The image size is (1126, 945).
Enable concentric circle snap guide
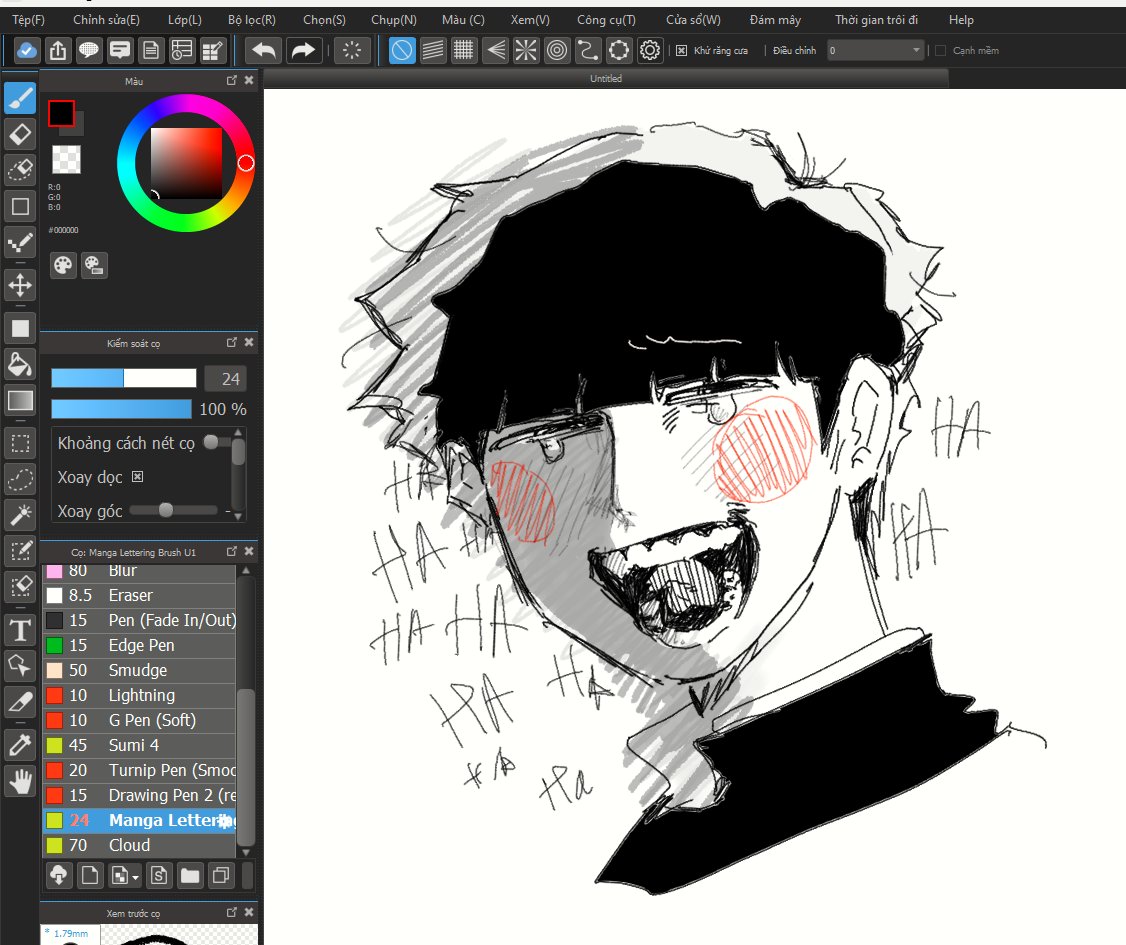557,50
